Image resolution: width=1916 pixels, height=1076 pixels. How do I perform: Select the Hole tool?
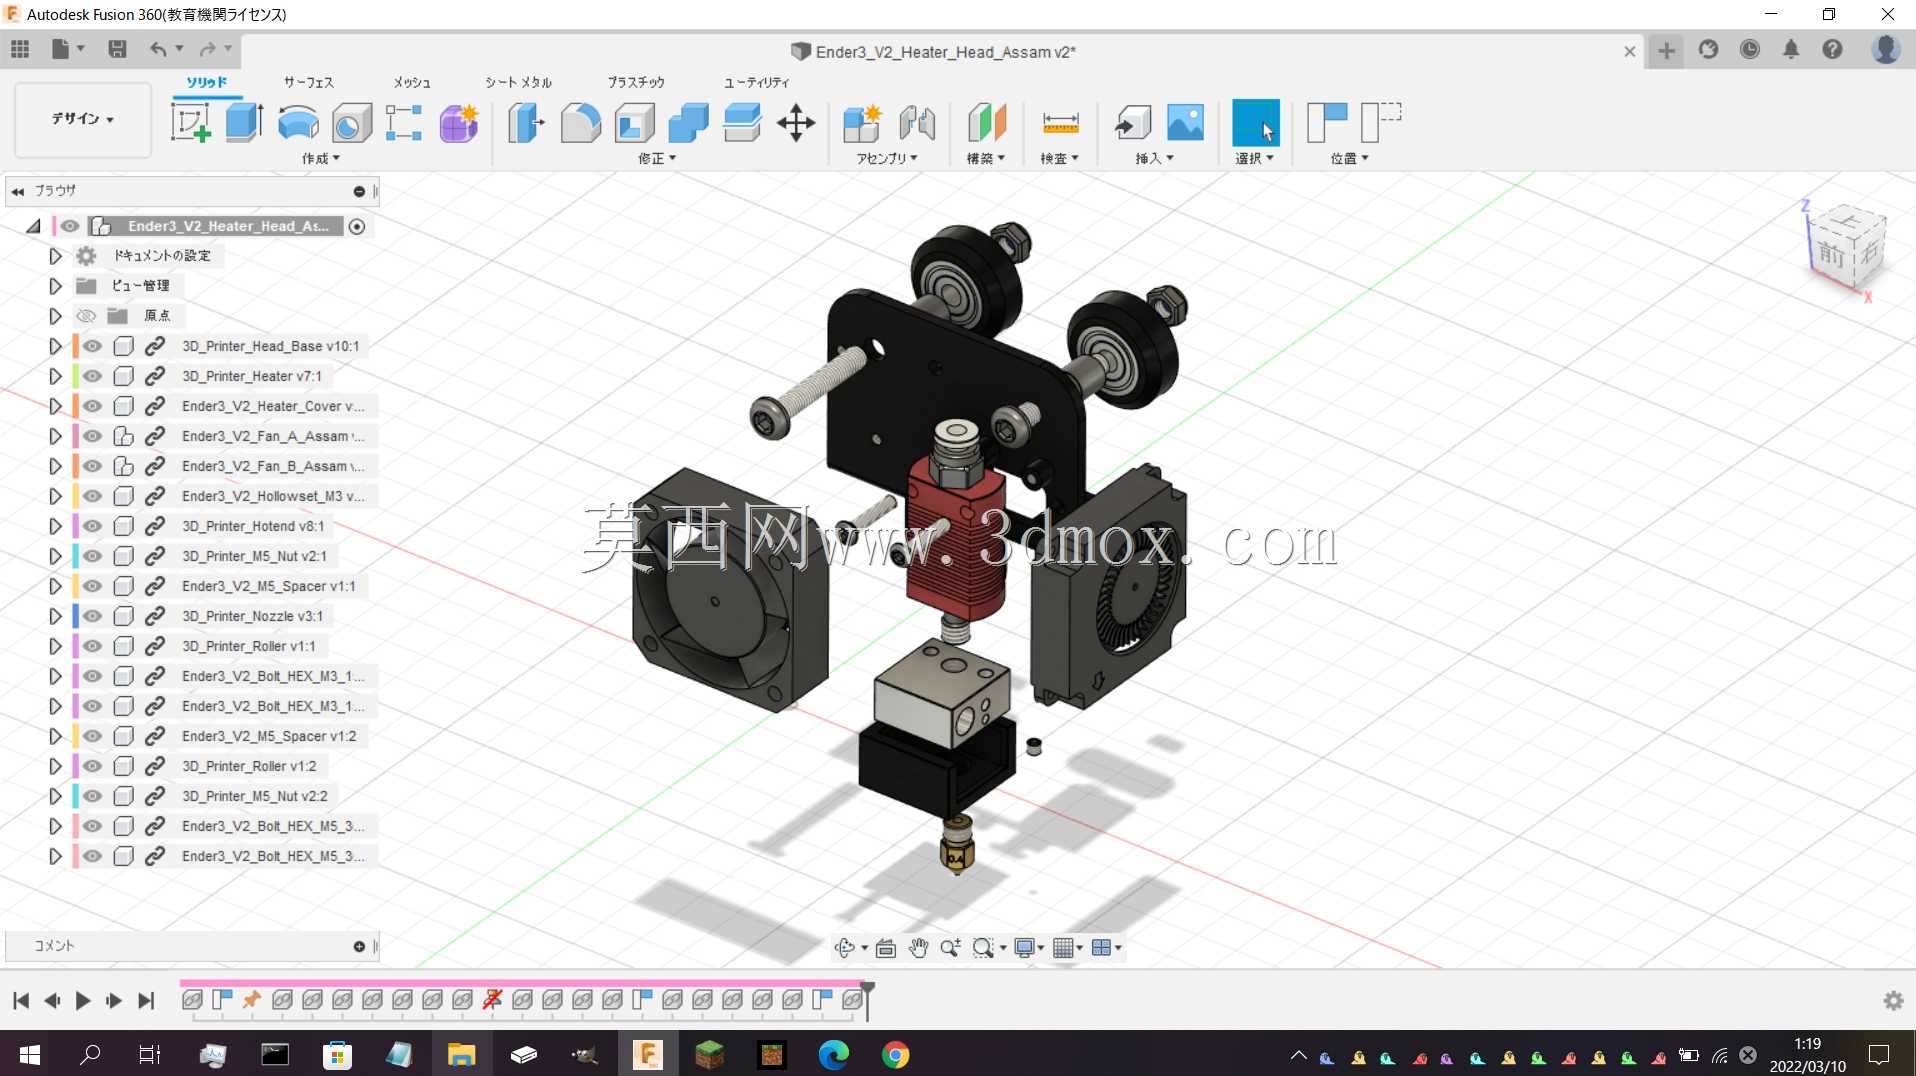point(351,123)
